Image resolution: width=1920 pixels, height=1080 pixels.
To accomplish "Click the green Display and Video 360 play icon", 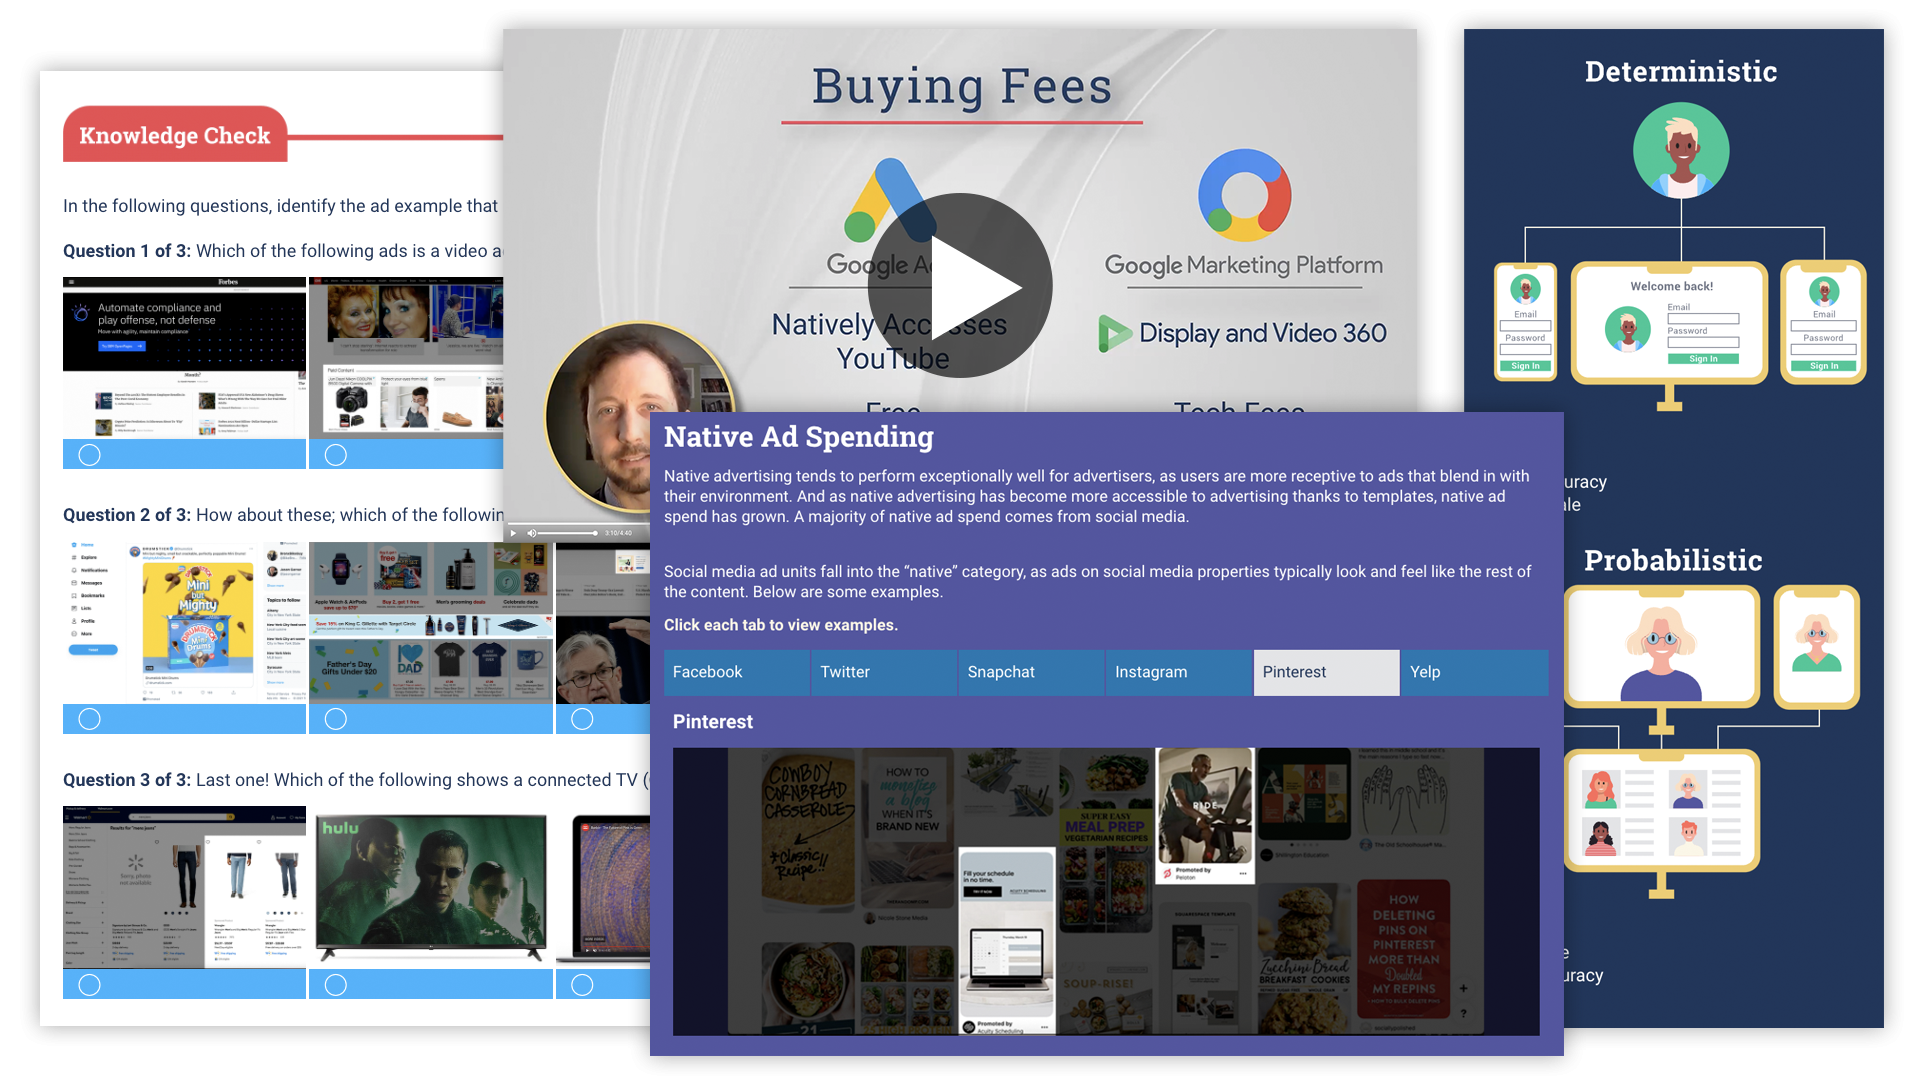I will click(1114, 333).
